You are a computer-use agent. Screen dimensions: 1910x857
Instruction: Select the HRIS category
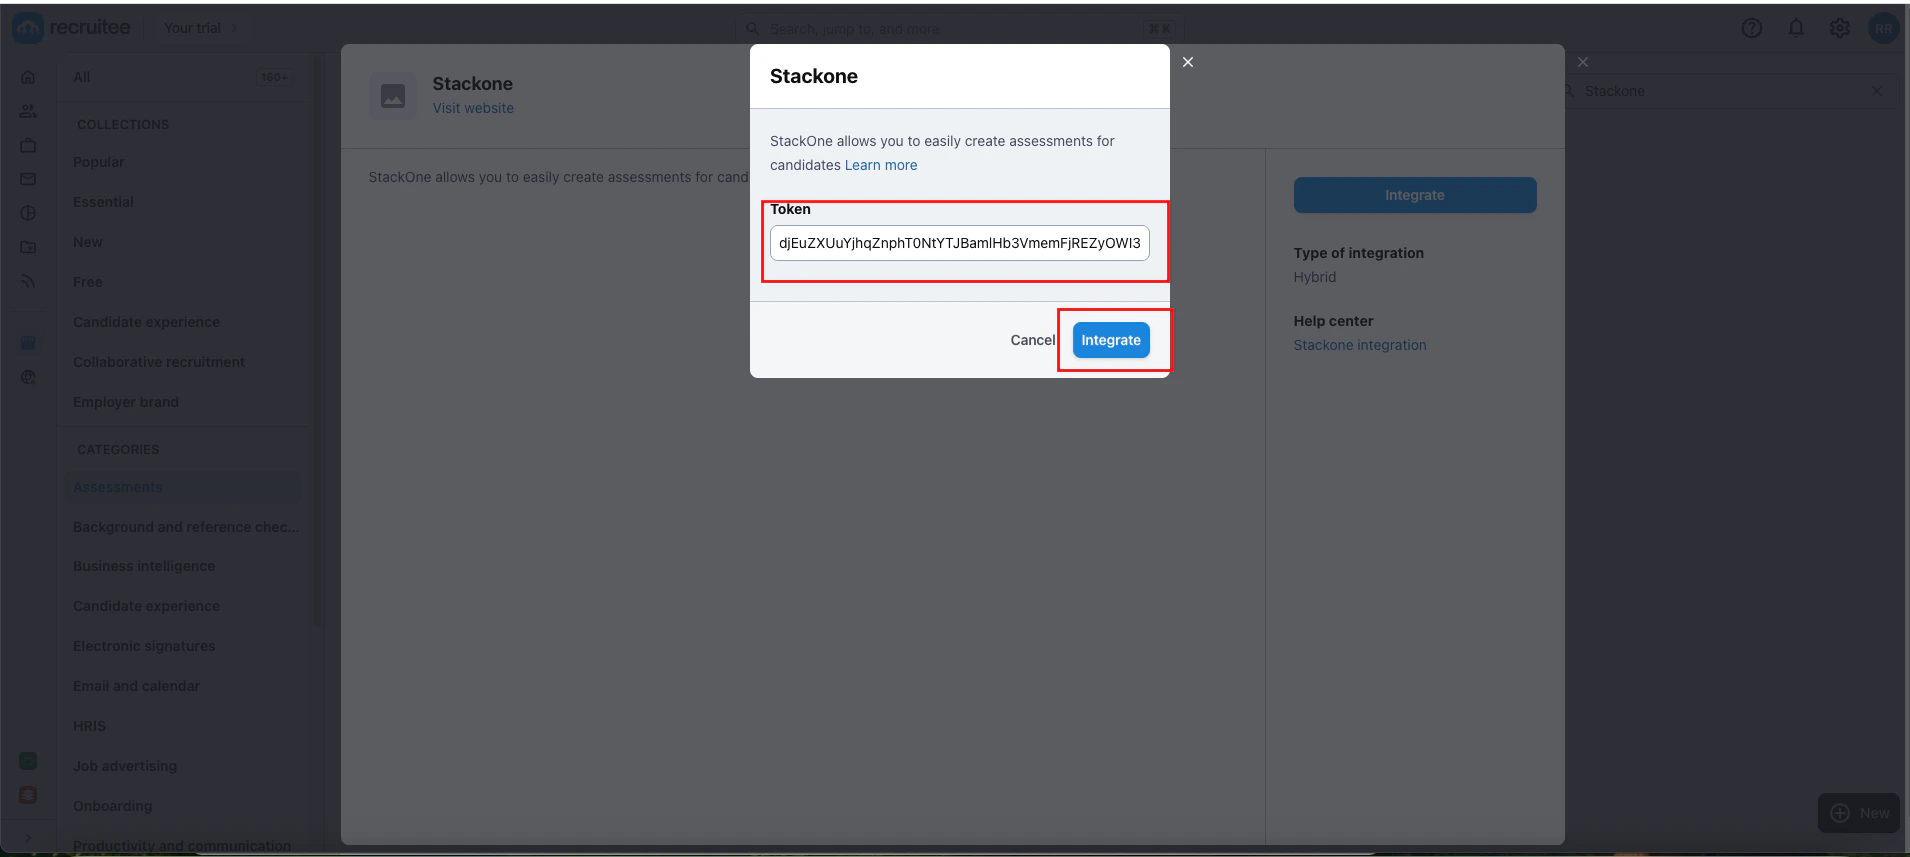coord(89,726)
